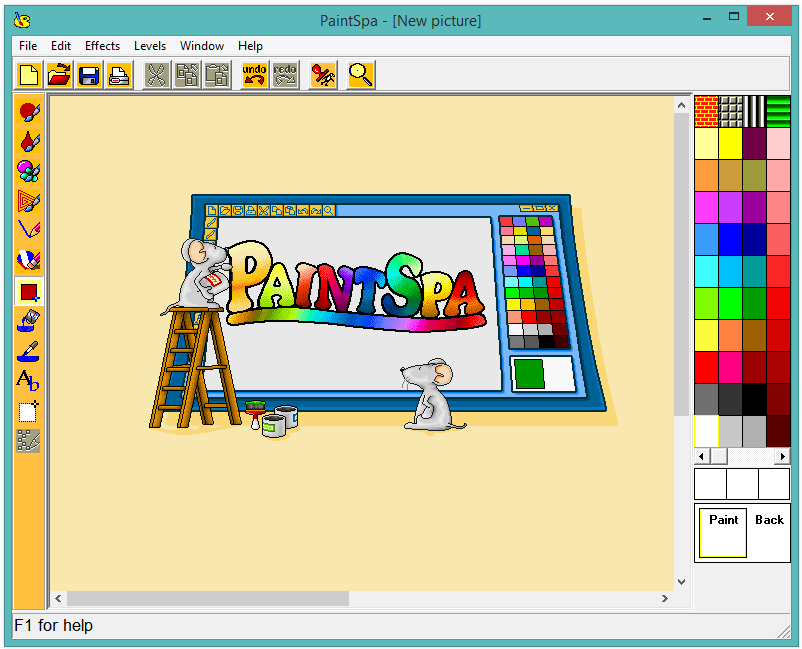Select the magenta color swatch
The image size is (802, 649).
[706, 207]
